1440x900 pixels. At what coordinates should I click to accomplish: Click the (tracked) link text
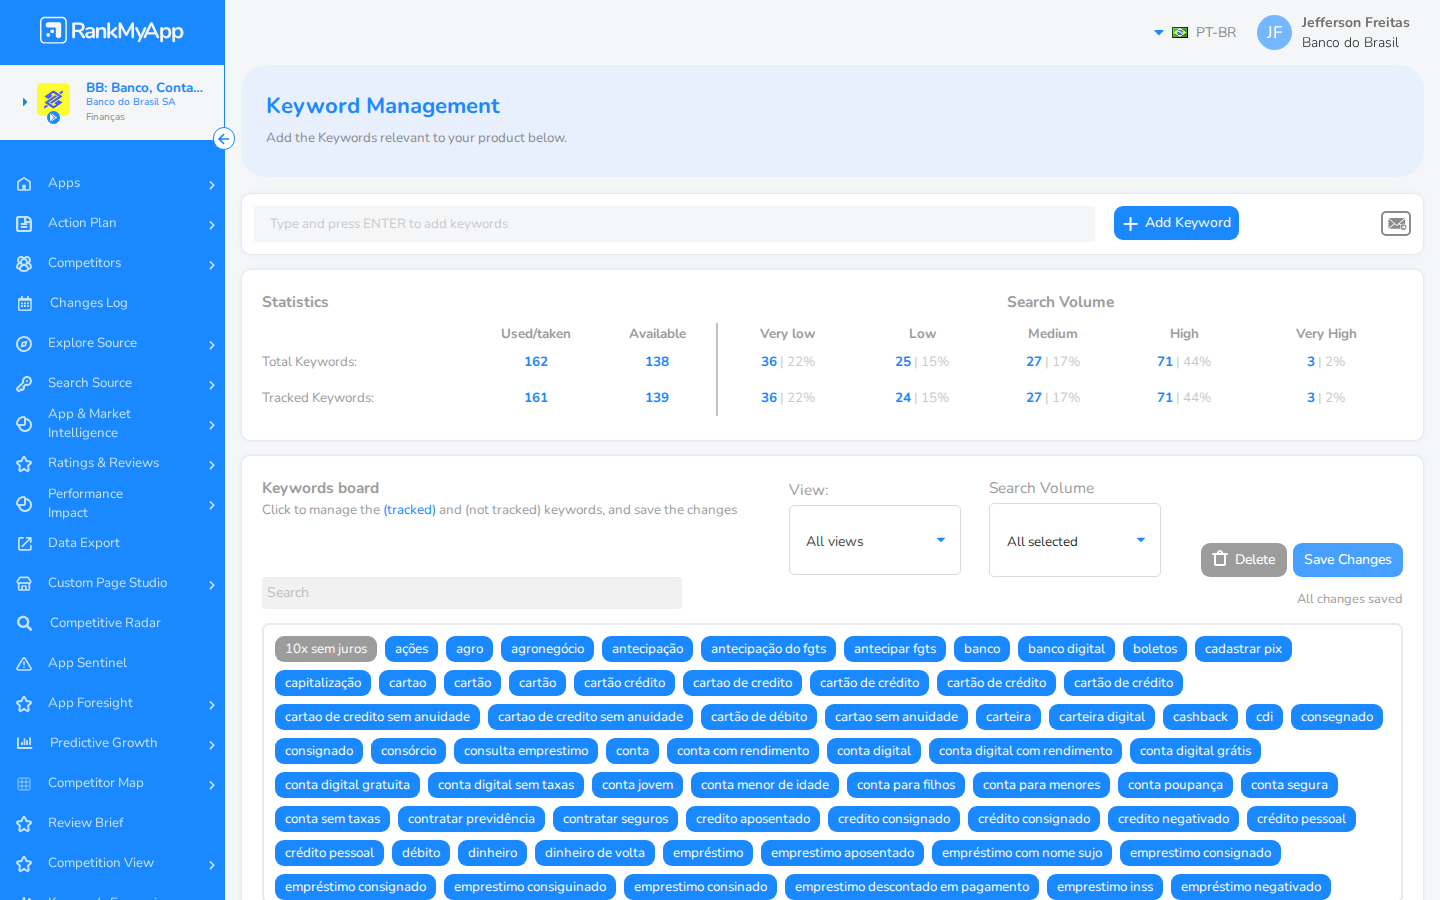click(410, 510)
